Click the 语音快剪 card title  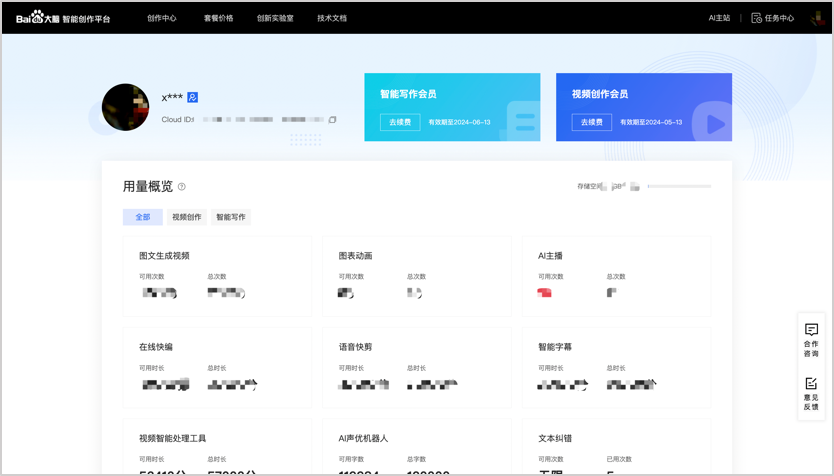[x=355, y=347]
